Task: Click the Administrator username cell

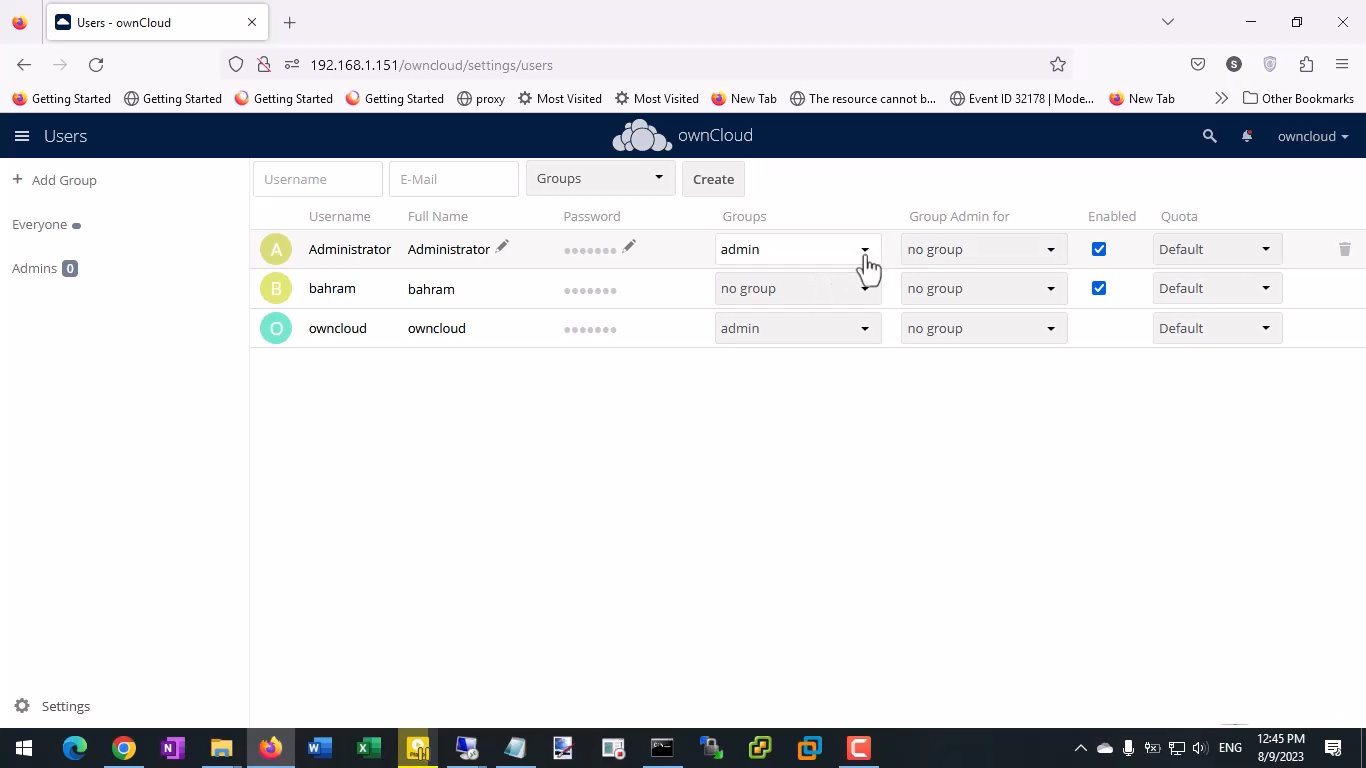Action: (350, 249)
